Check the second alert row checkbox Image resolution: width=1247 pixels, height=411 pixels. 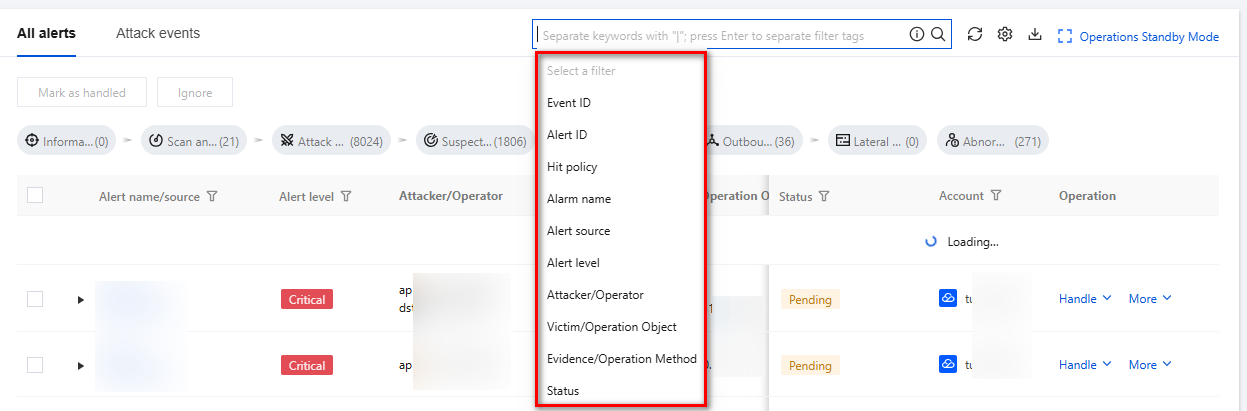click(35, 365)
